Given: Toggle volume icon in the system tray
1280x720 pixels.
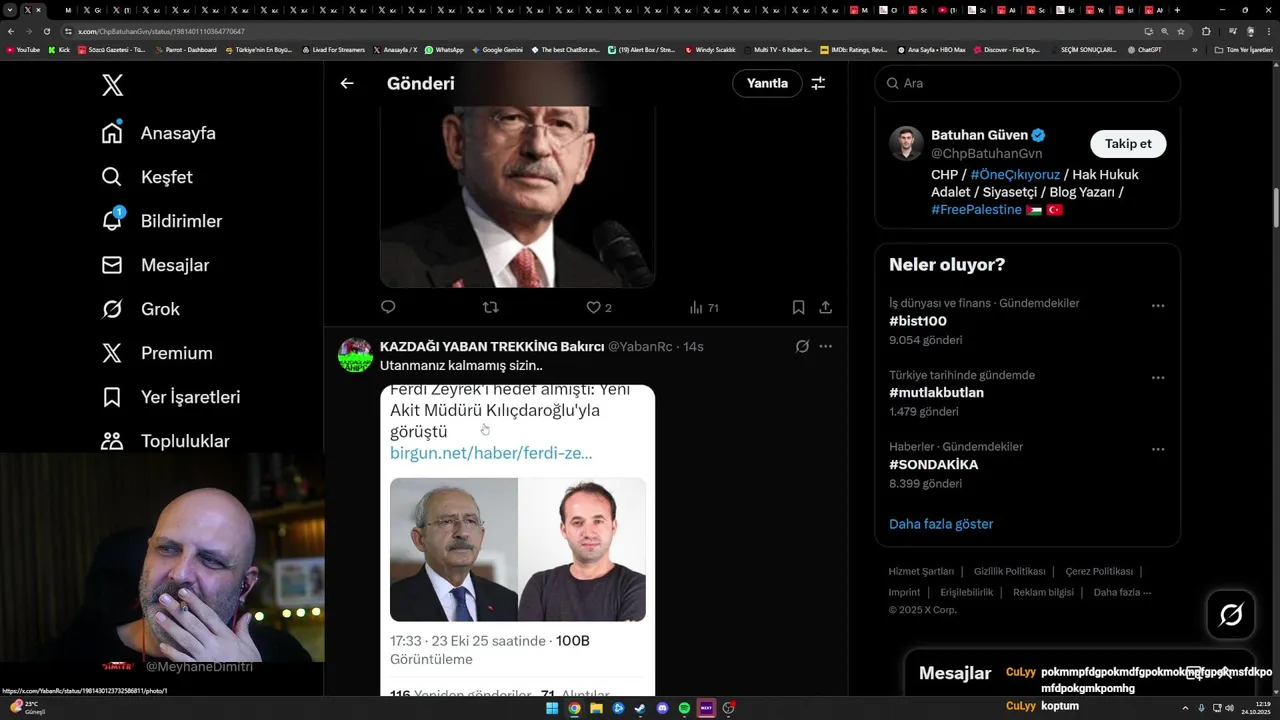Looking at the screenshot, I should pos(1229,708).
